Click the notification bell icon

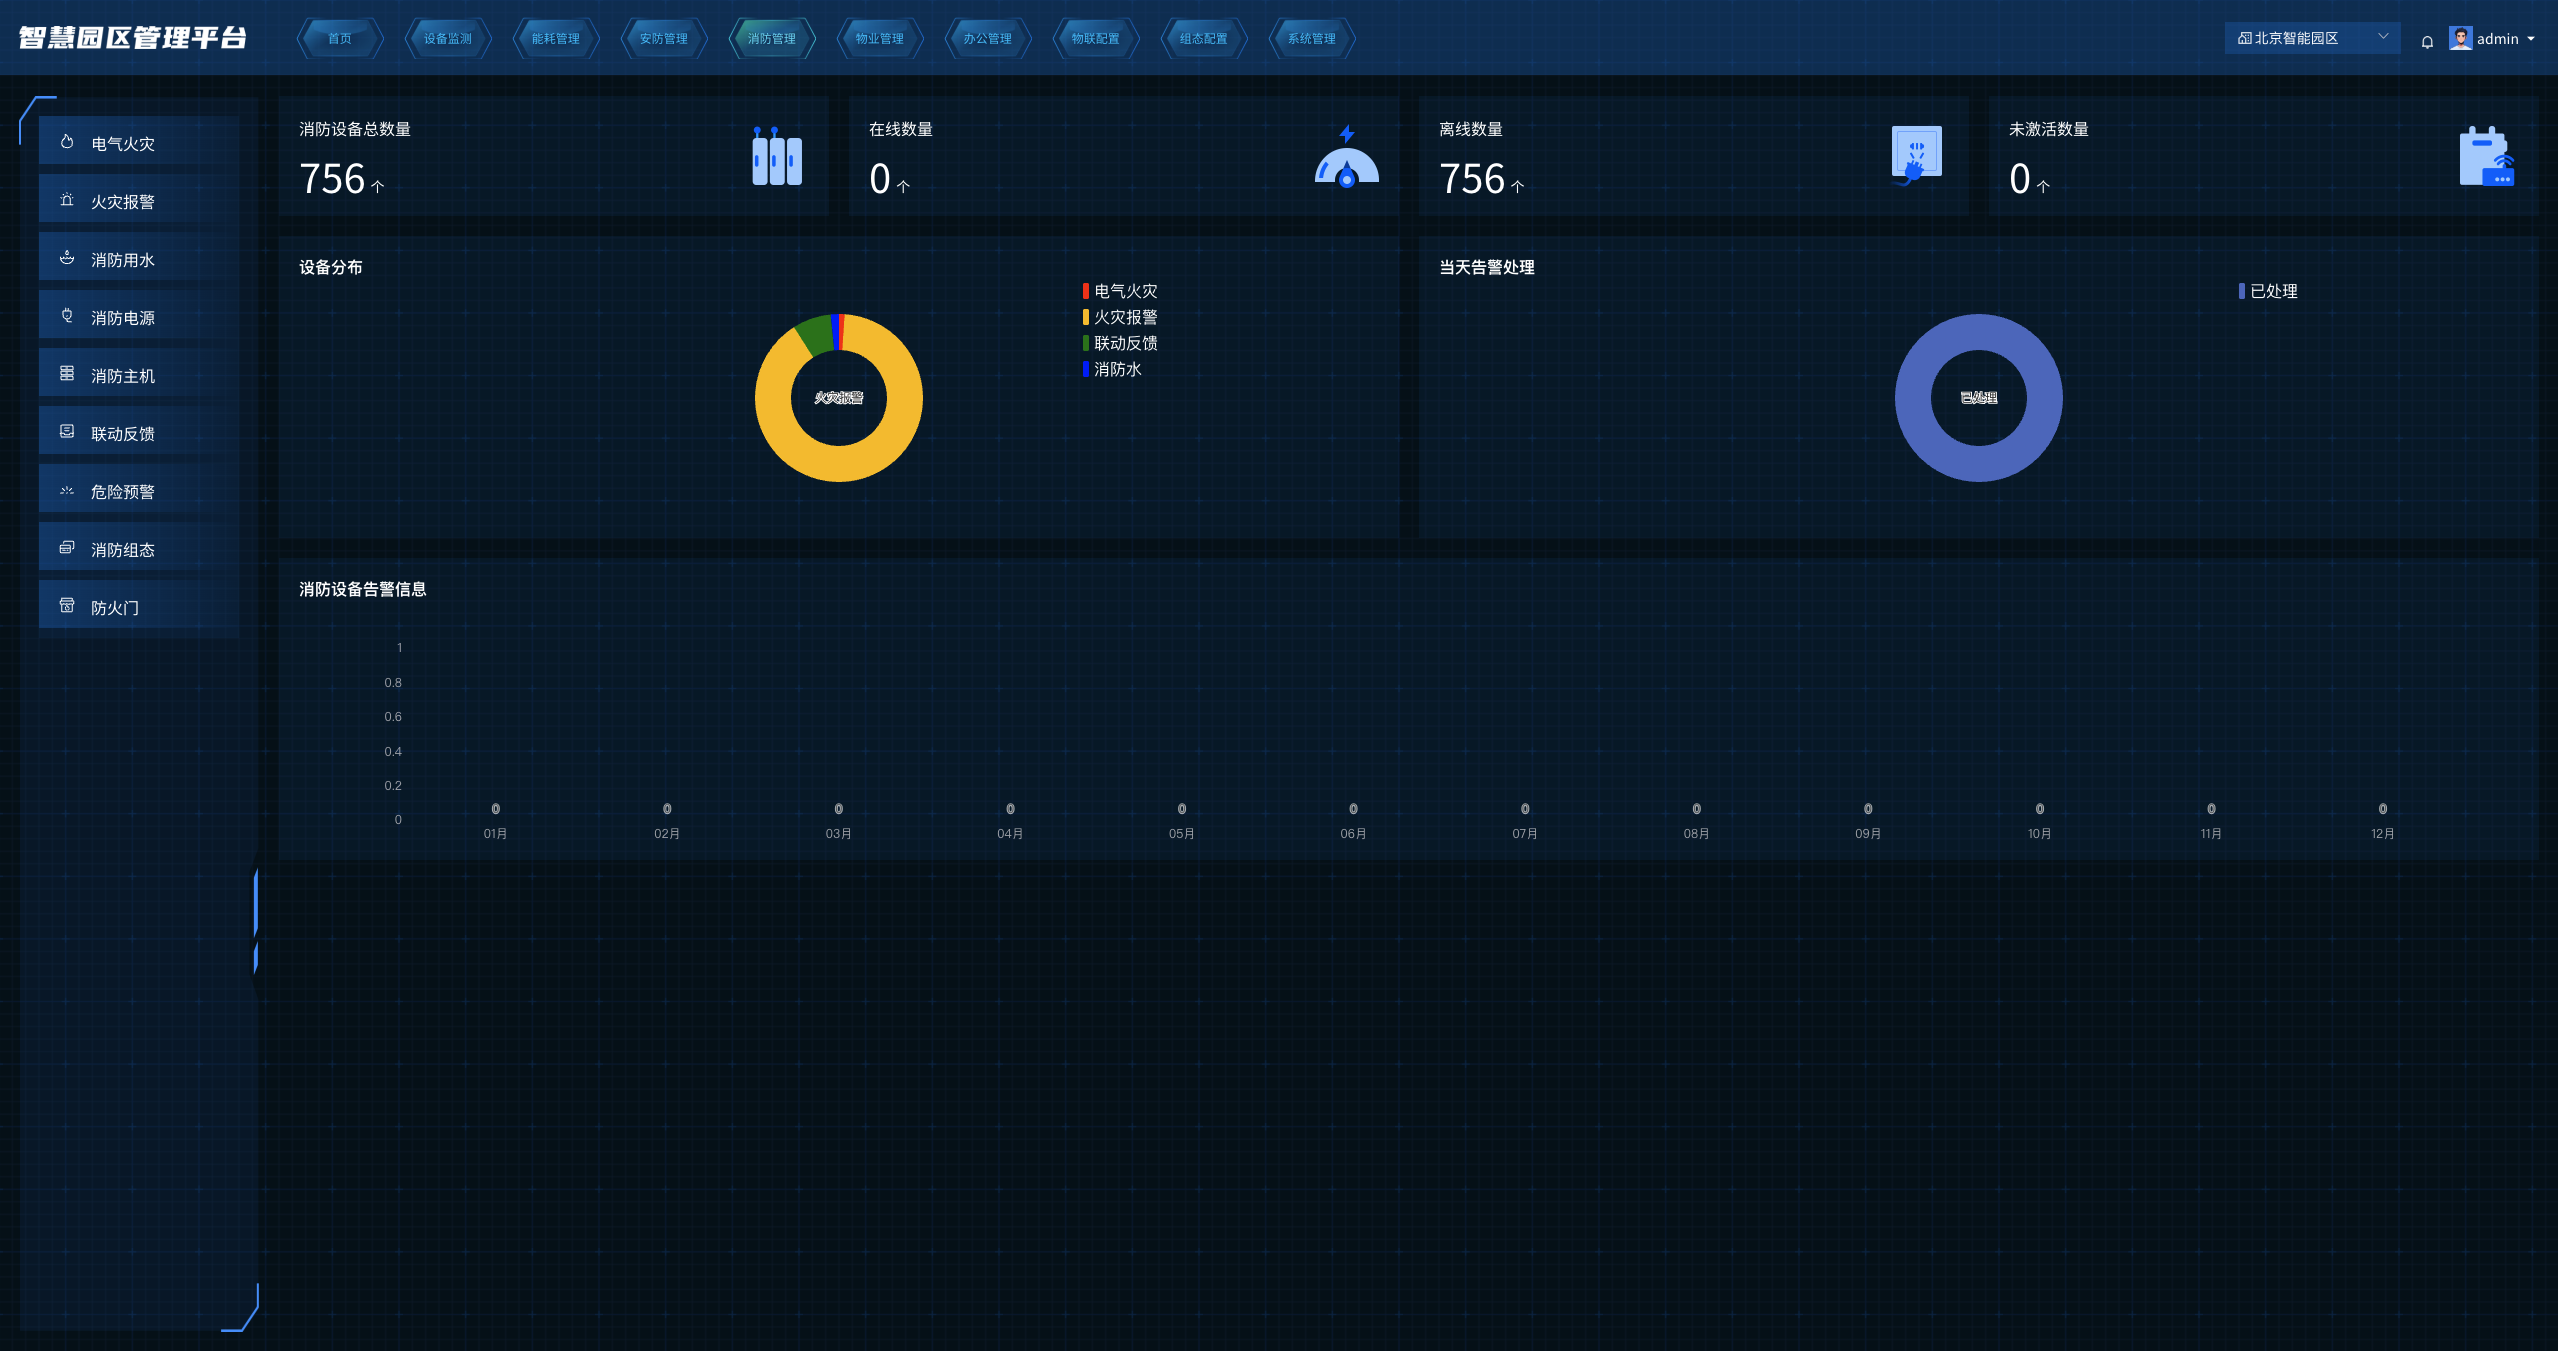(2427, 41)
